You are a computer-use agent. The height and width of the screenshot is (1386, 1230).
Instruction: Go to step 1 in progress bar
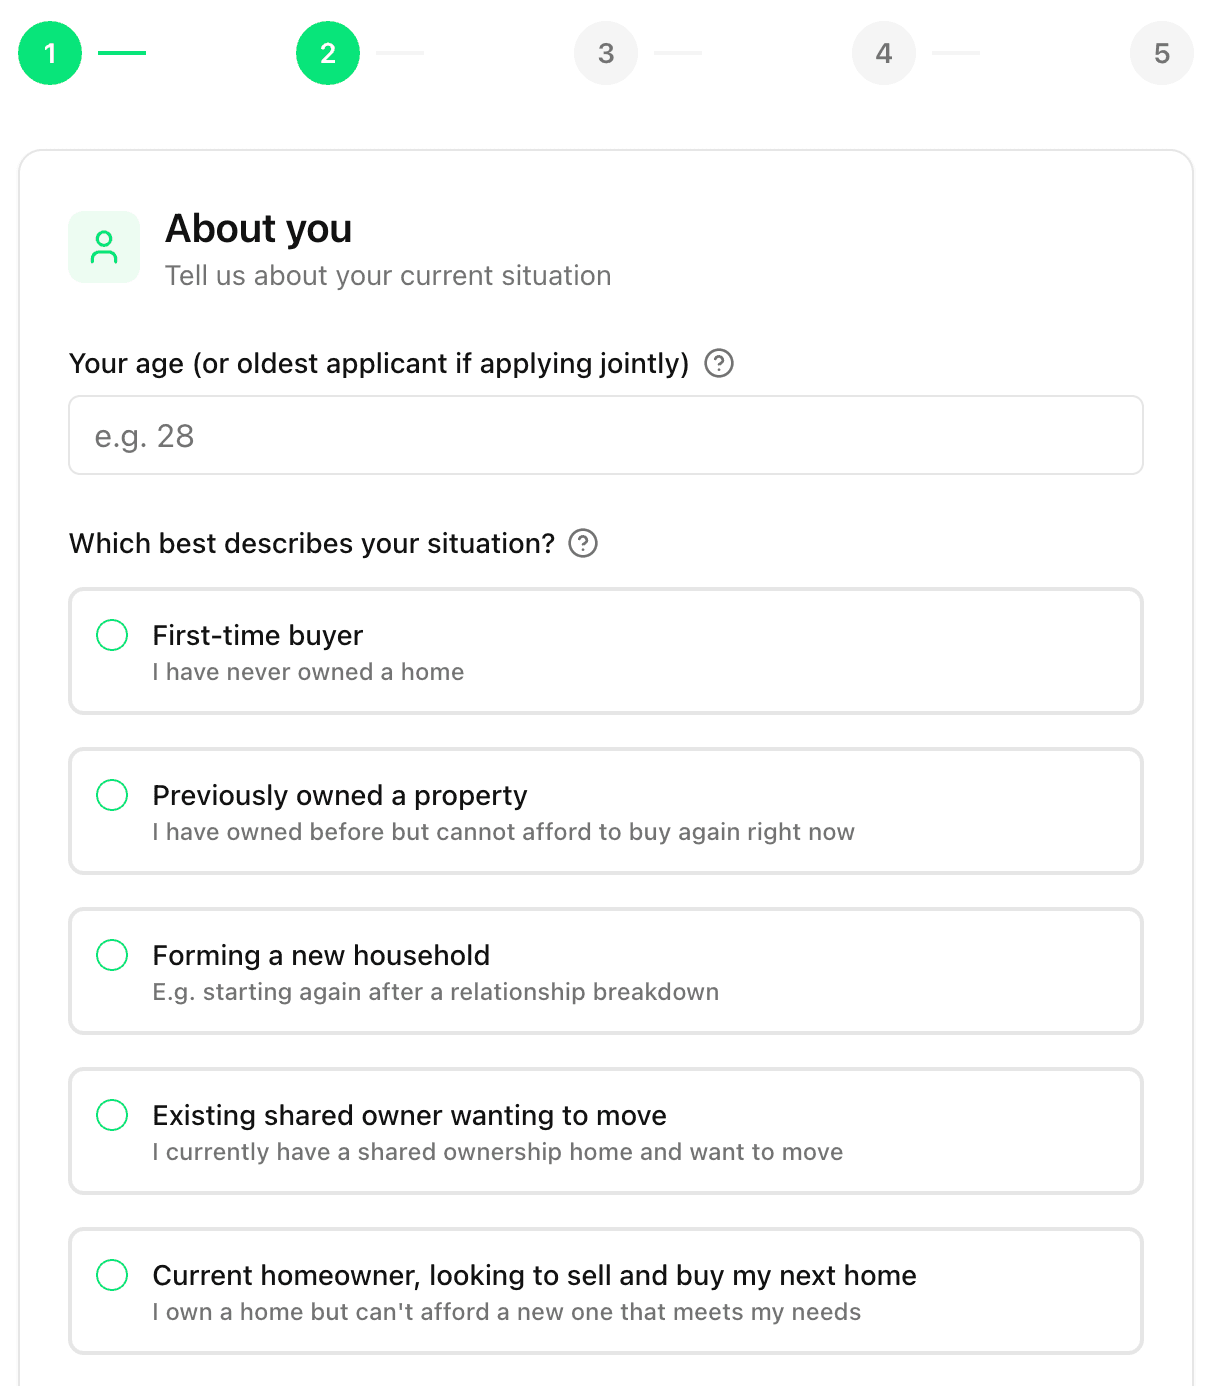pos(50,53)
